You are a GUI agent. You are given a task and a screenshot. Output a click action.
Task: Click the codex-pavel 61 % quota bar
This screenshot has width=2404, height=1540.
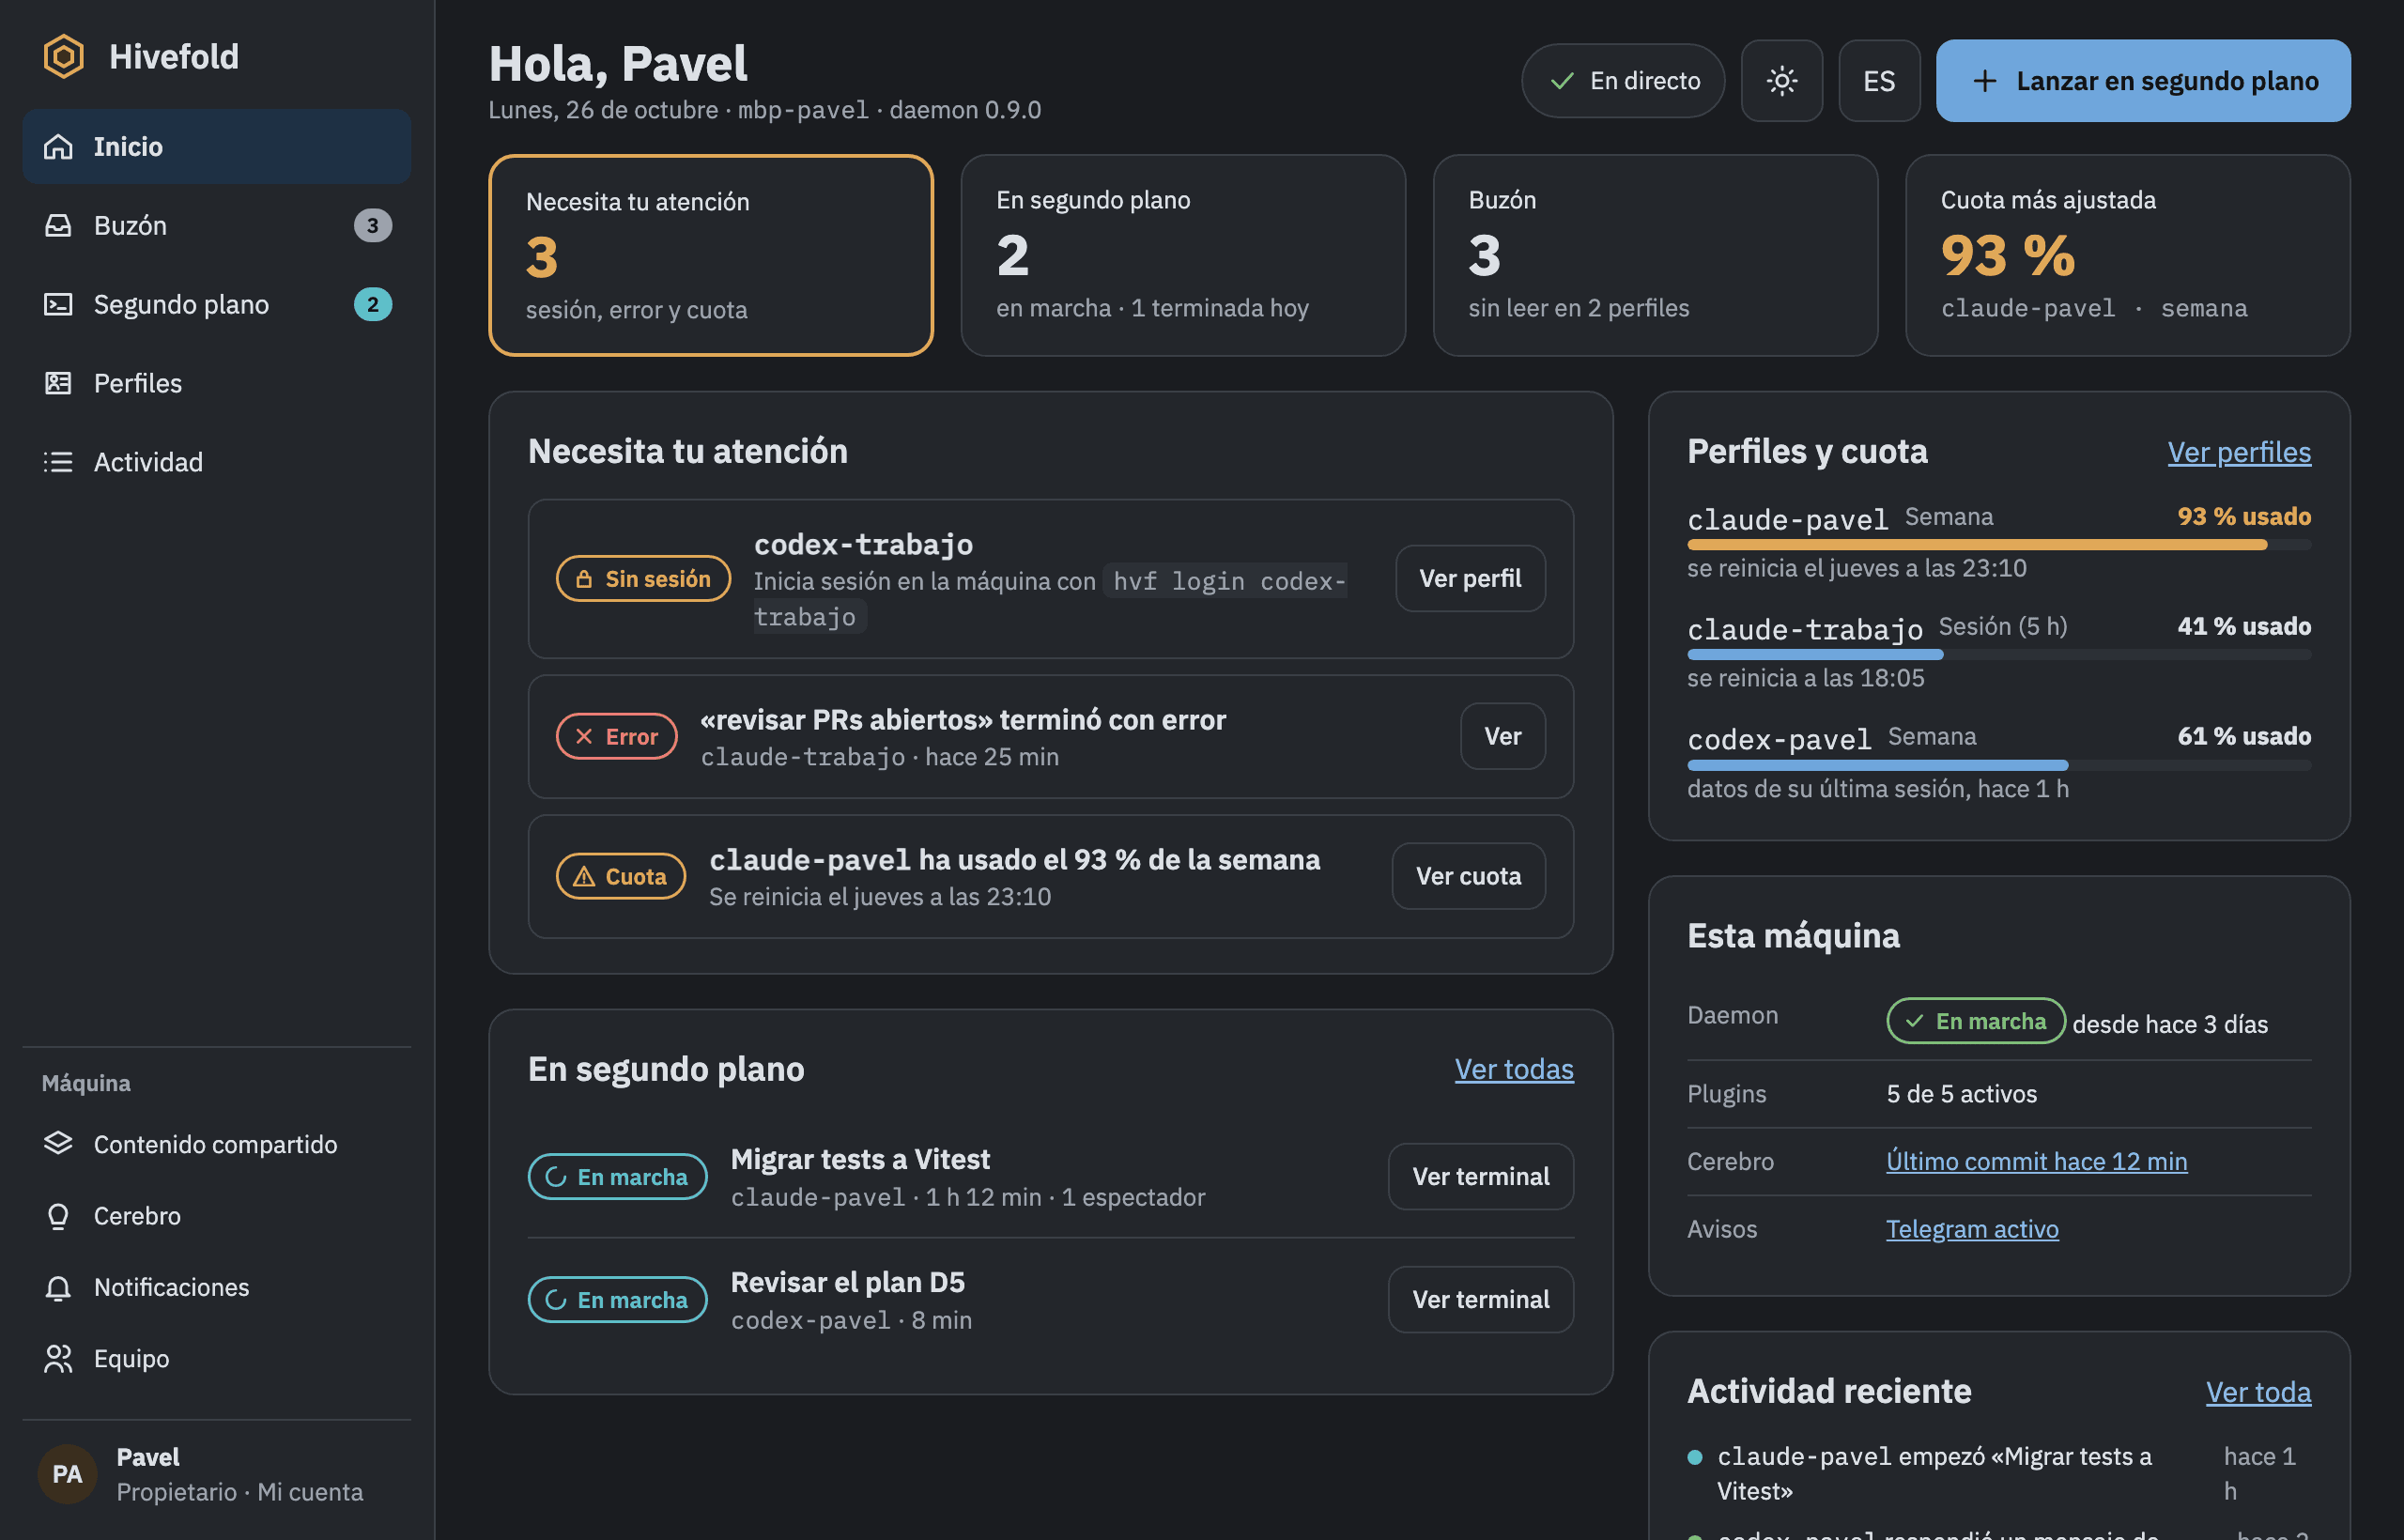[x=1999, y=765]
